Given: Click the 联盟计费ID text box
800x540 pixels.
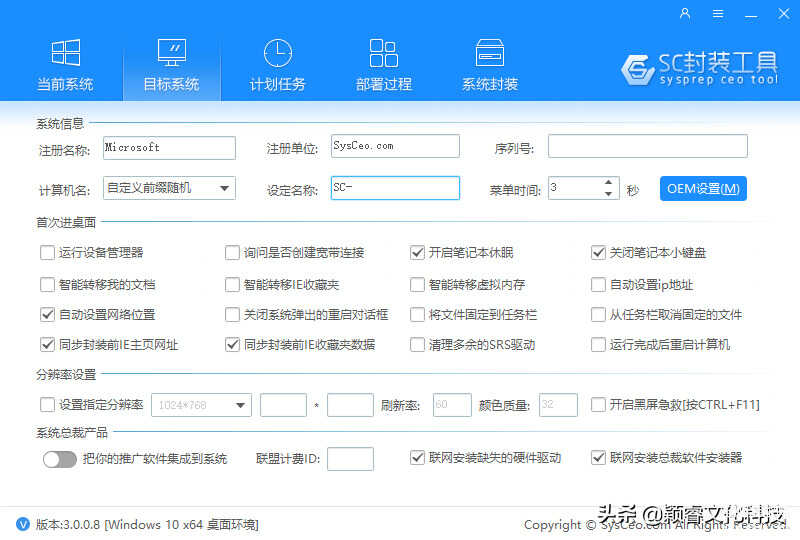Looking at the screenshot, I should (350, 459).
